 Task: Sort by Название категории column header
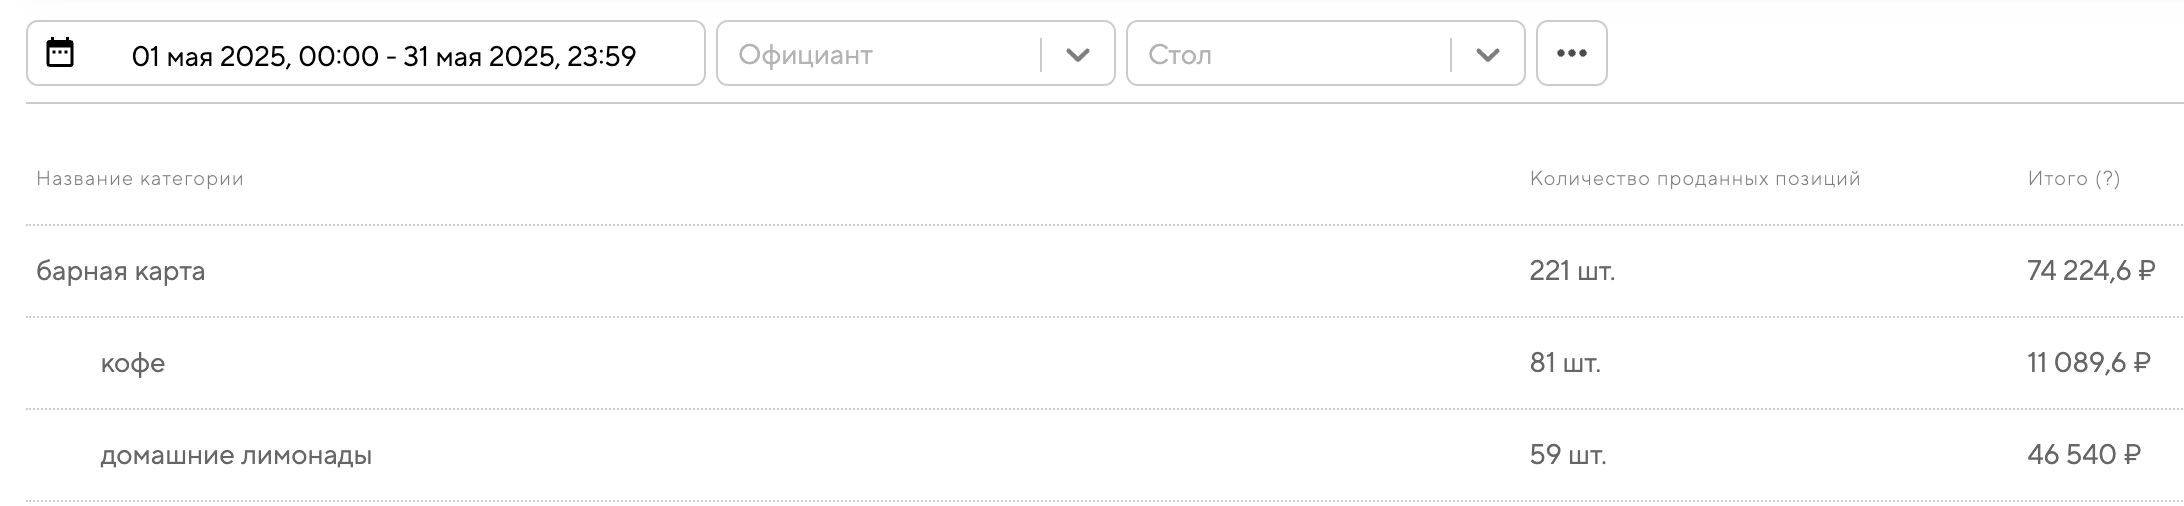point(140,179)
